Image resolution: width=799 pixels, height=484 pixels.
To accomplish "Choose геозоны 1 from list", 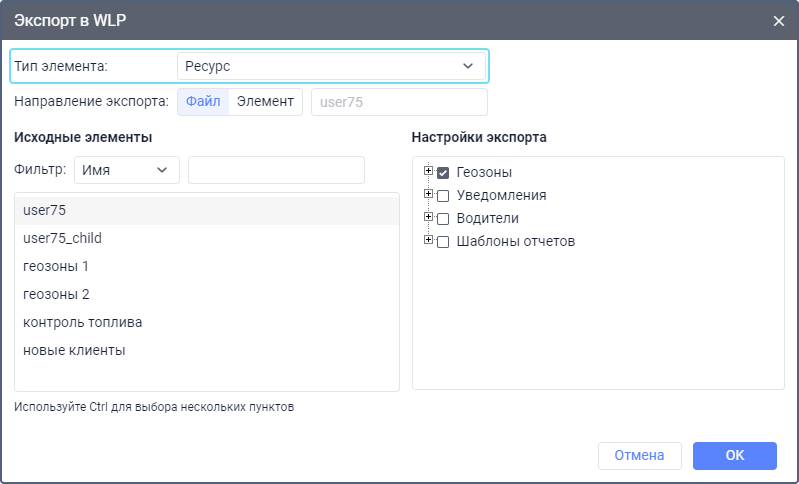I will click(x=206, y=266).
